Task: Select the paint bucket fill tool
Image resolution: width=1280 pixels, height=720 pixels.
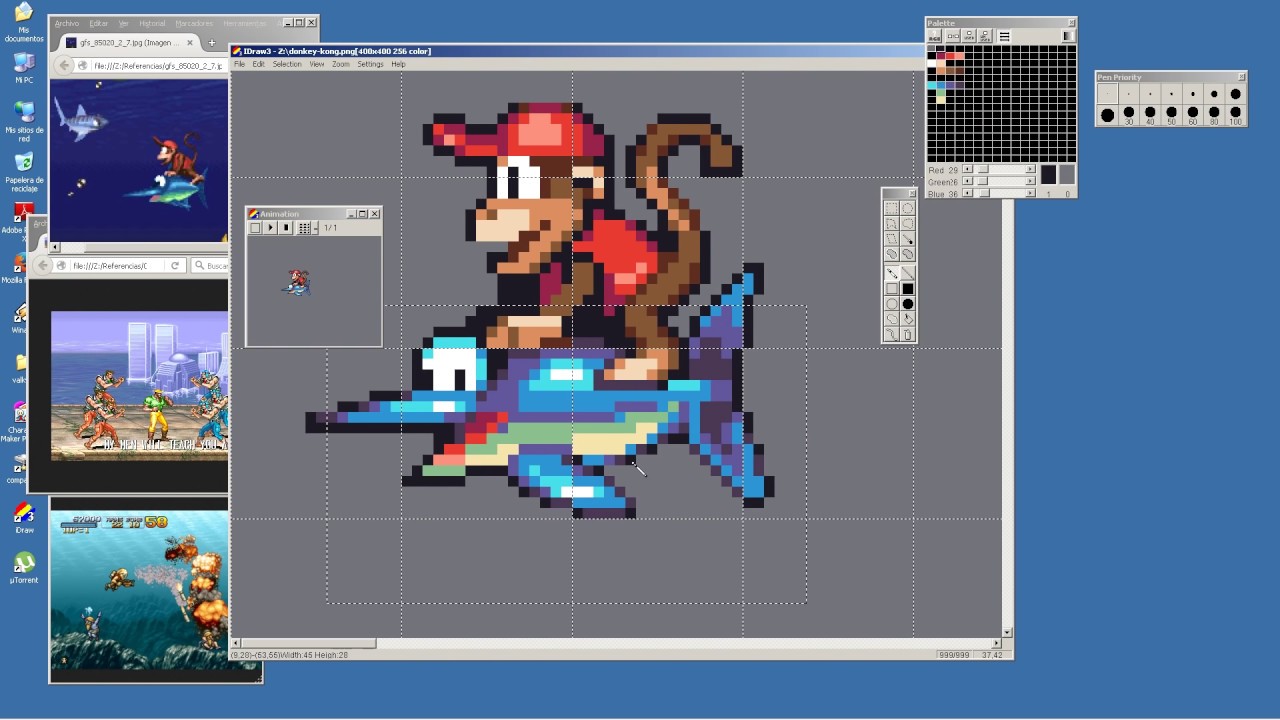Action: (x=908, y=318)
